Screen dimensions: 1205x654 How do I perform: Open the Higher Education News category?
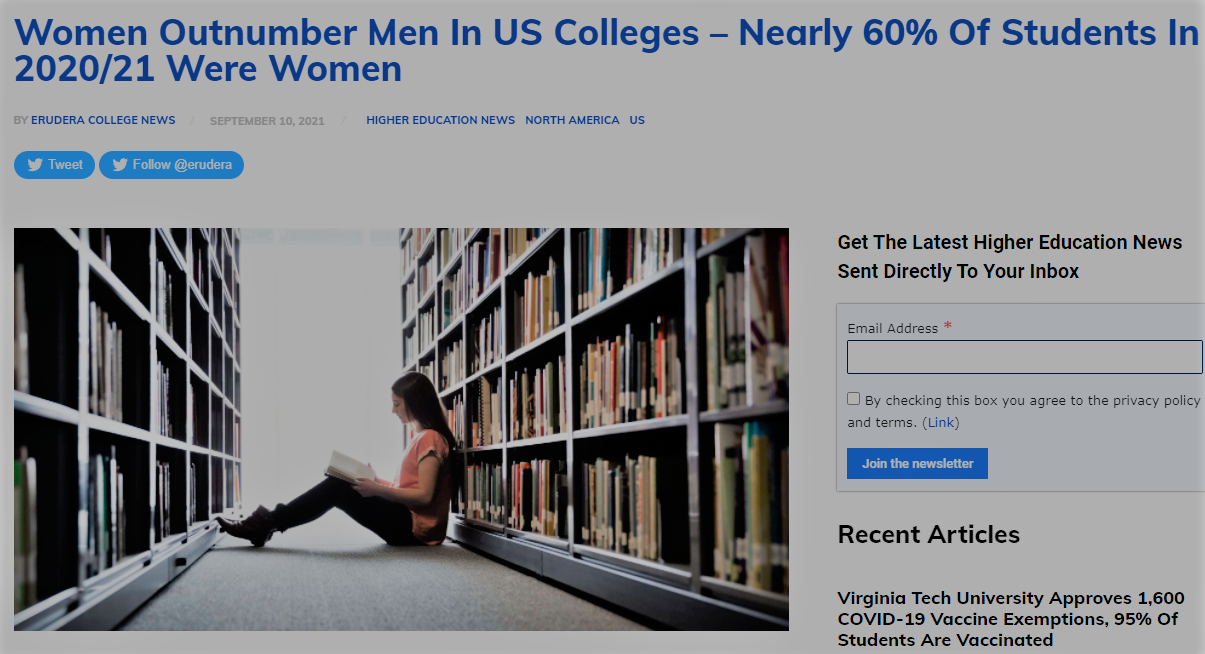click(x=440, y=120)
